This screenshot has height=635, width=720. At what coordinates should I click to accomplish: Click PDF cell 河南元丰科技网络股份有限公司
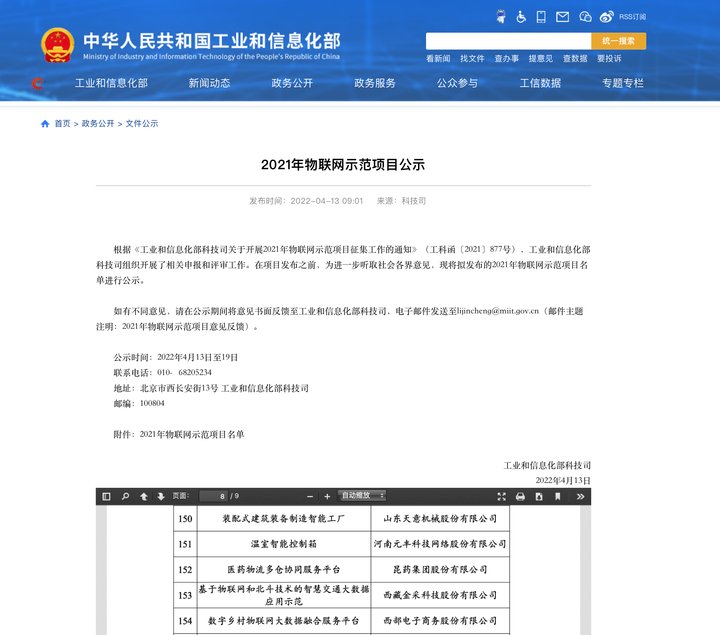click(x=440, y=544)
